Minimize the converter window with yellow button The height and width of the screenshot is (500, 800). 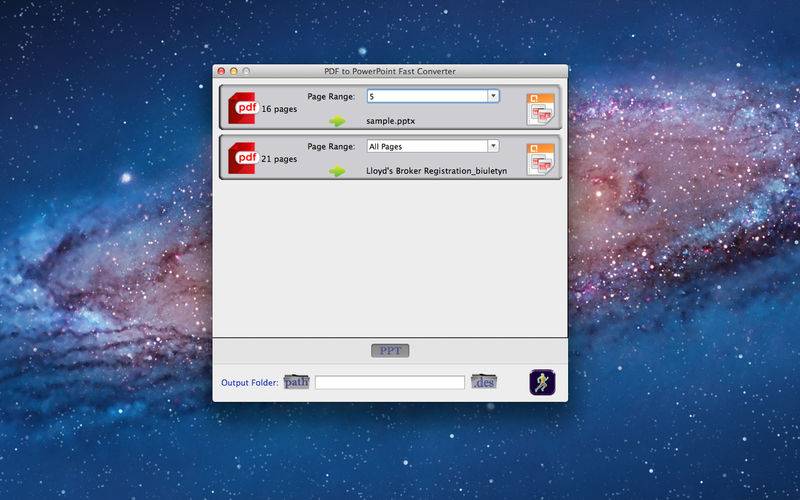pos(234,71)
